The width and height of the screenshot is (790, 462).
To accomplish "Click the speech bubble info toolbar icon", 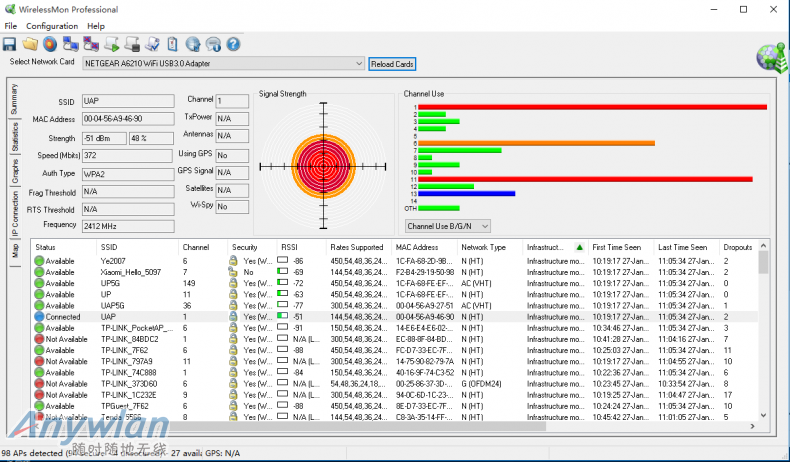I will point(213,44).
